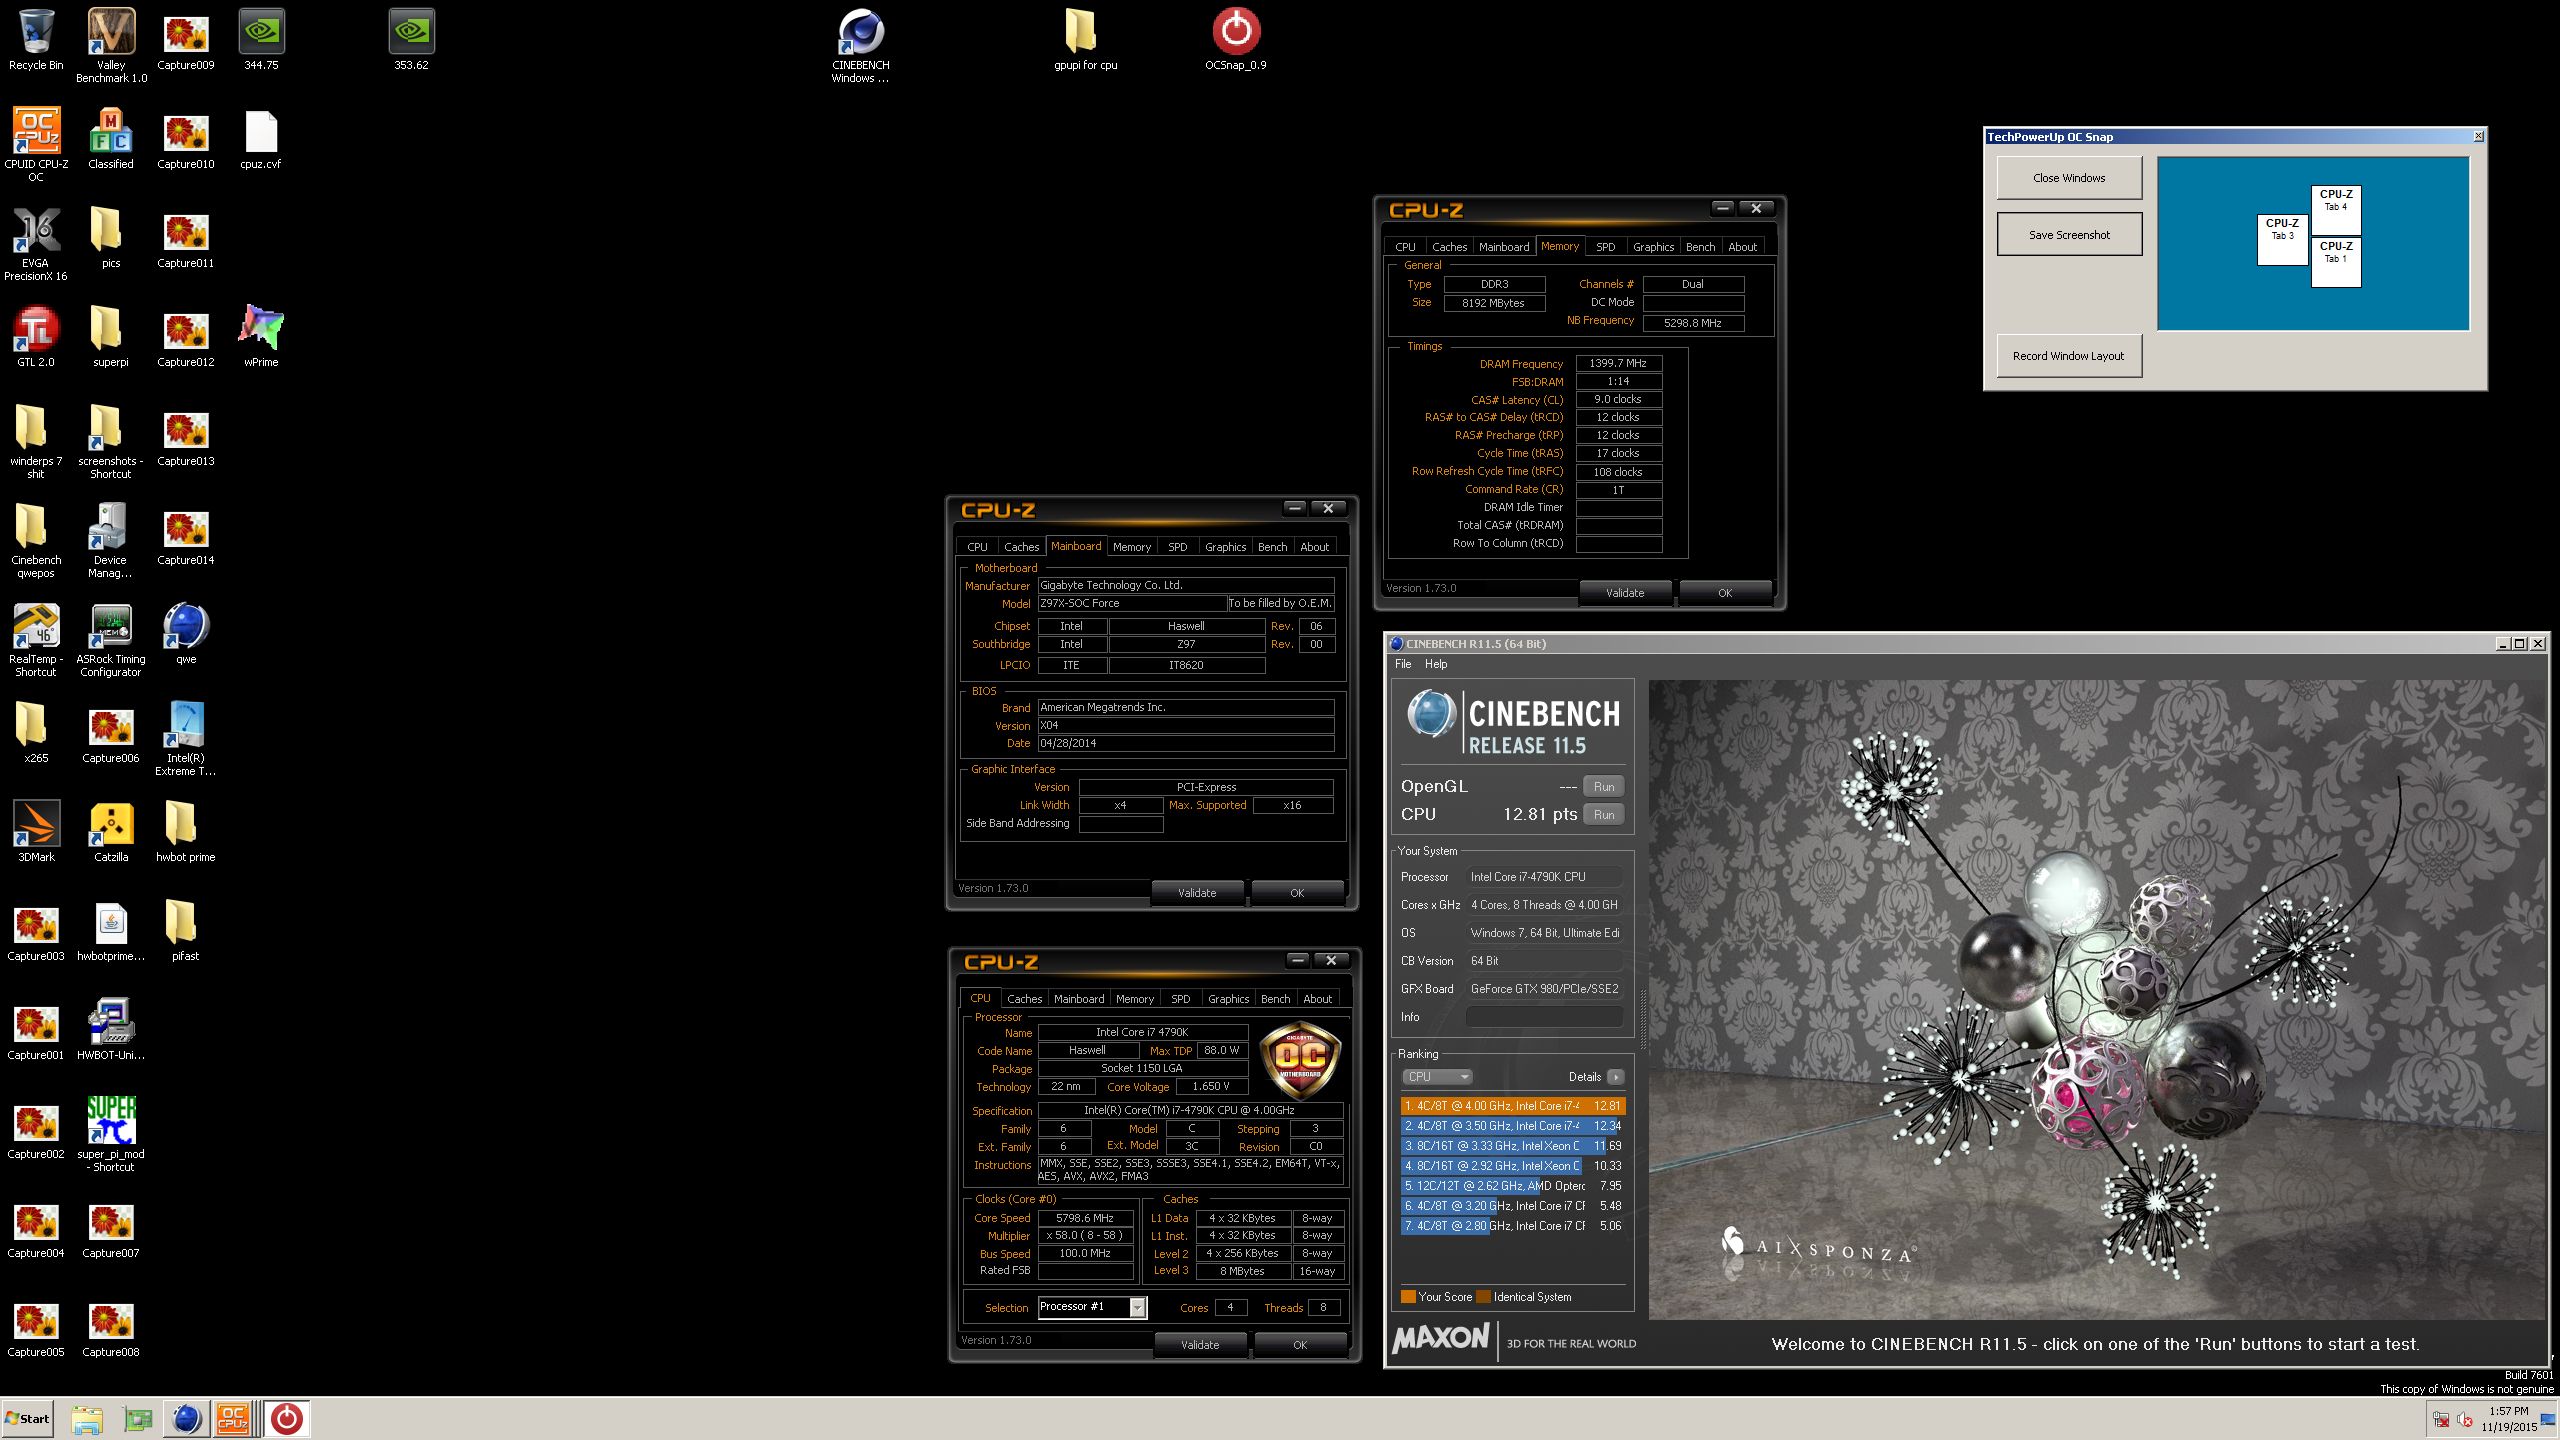Select SPD tab in the Memory CPU-Z window
This screenshot has height=1440, width=2560.
pyautogui.click(x=1605, y=247)
